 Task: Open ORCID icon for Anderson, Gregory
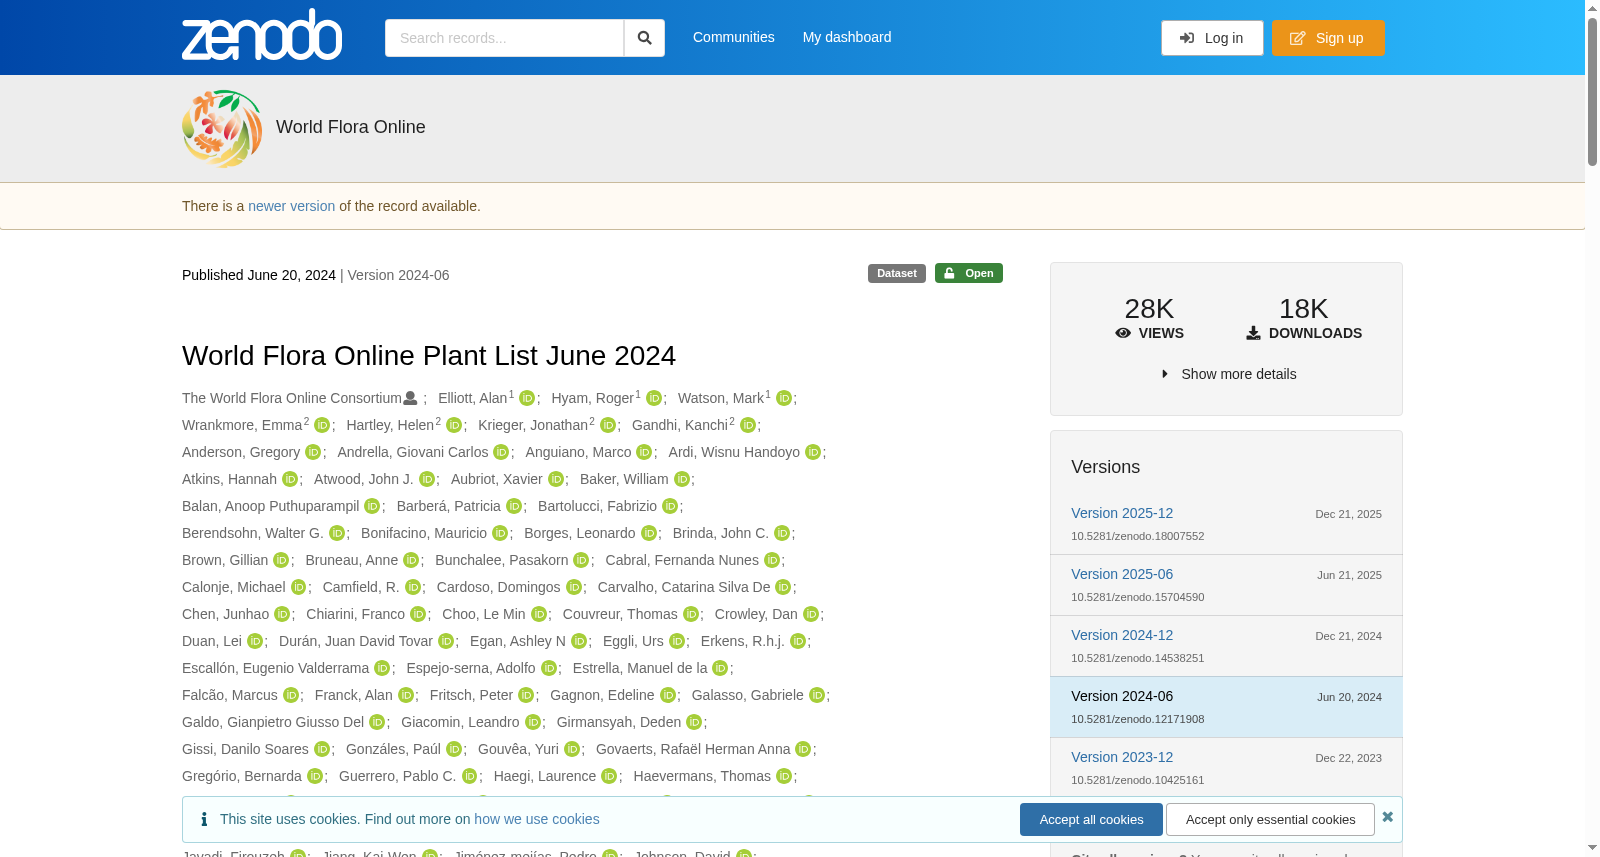point(313,452)
